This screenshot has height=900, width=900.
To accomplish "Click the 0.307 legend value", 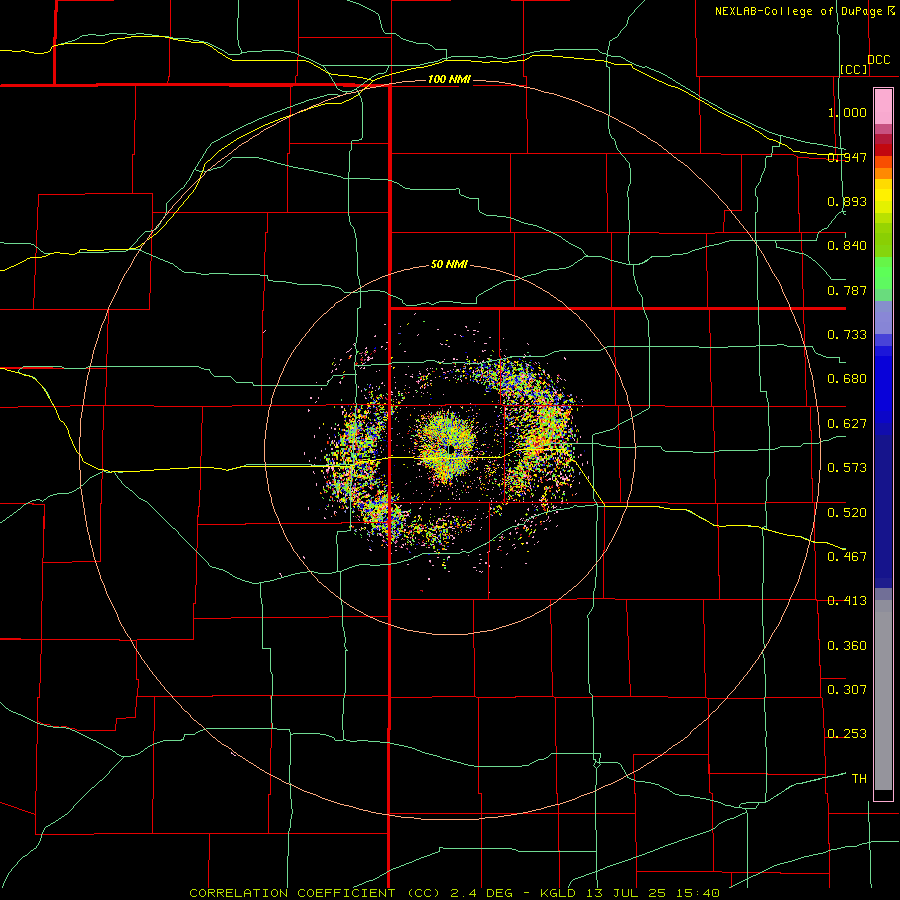I will (x=847, y=689).
